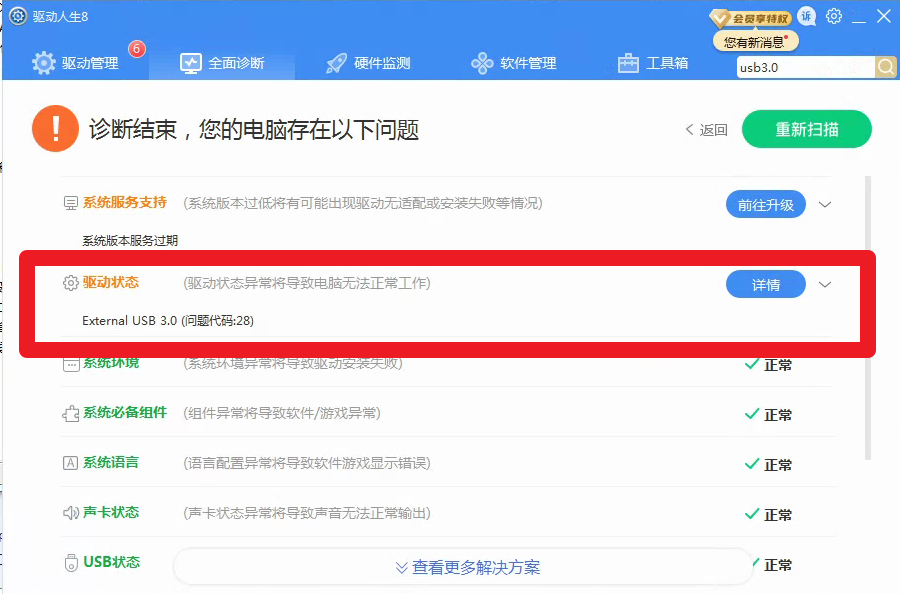Click 正常 status for 系统必备组件
The height and width of the screenshot is (594, 900).
[x=769, y=414]
